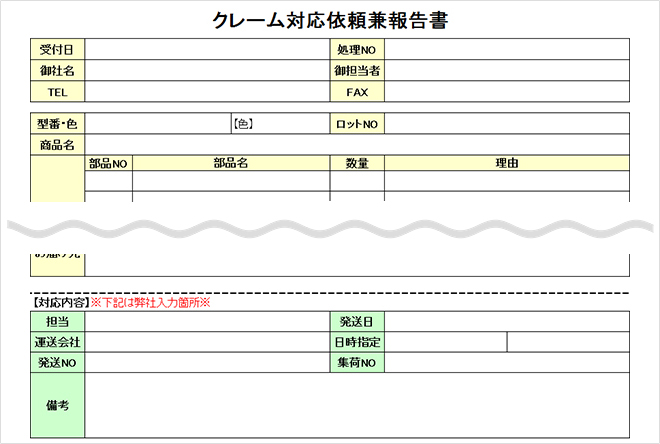Viewport: 660px width, 444px height.
Task: Click the ロットNO input field
Action: coord(506,124)
